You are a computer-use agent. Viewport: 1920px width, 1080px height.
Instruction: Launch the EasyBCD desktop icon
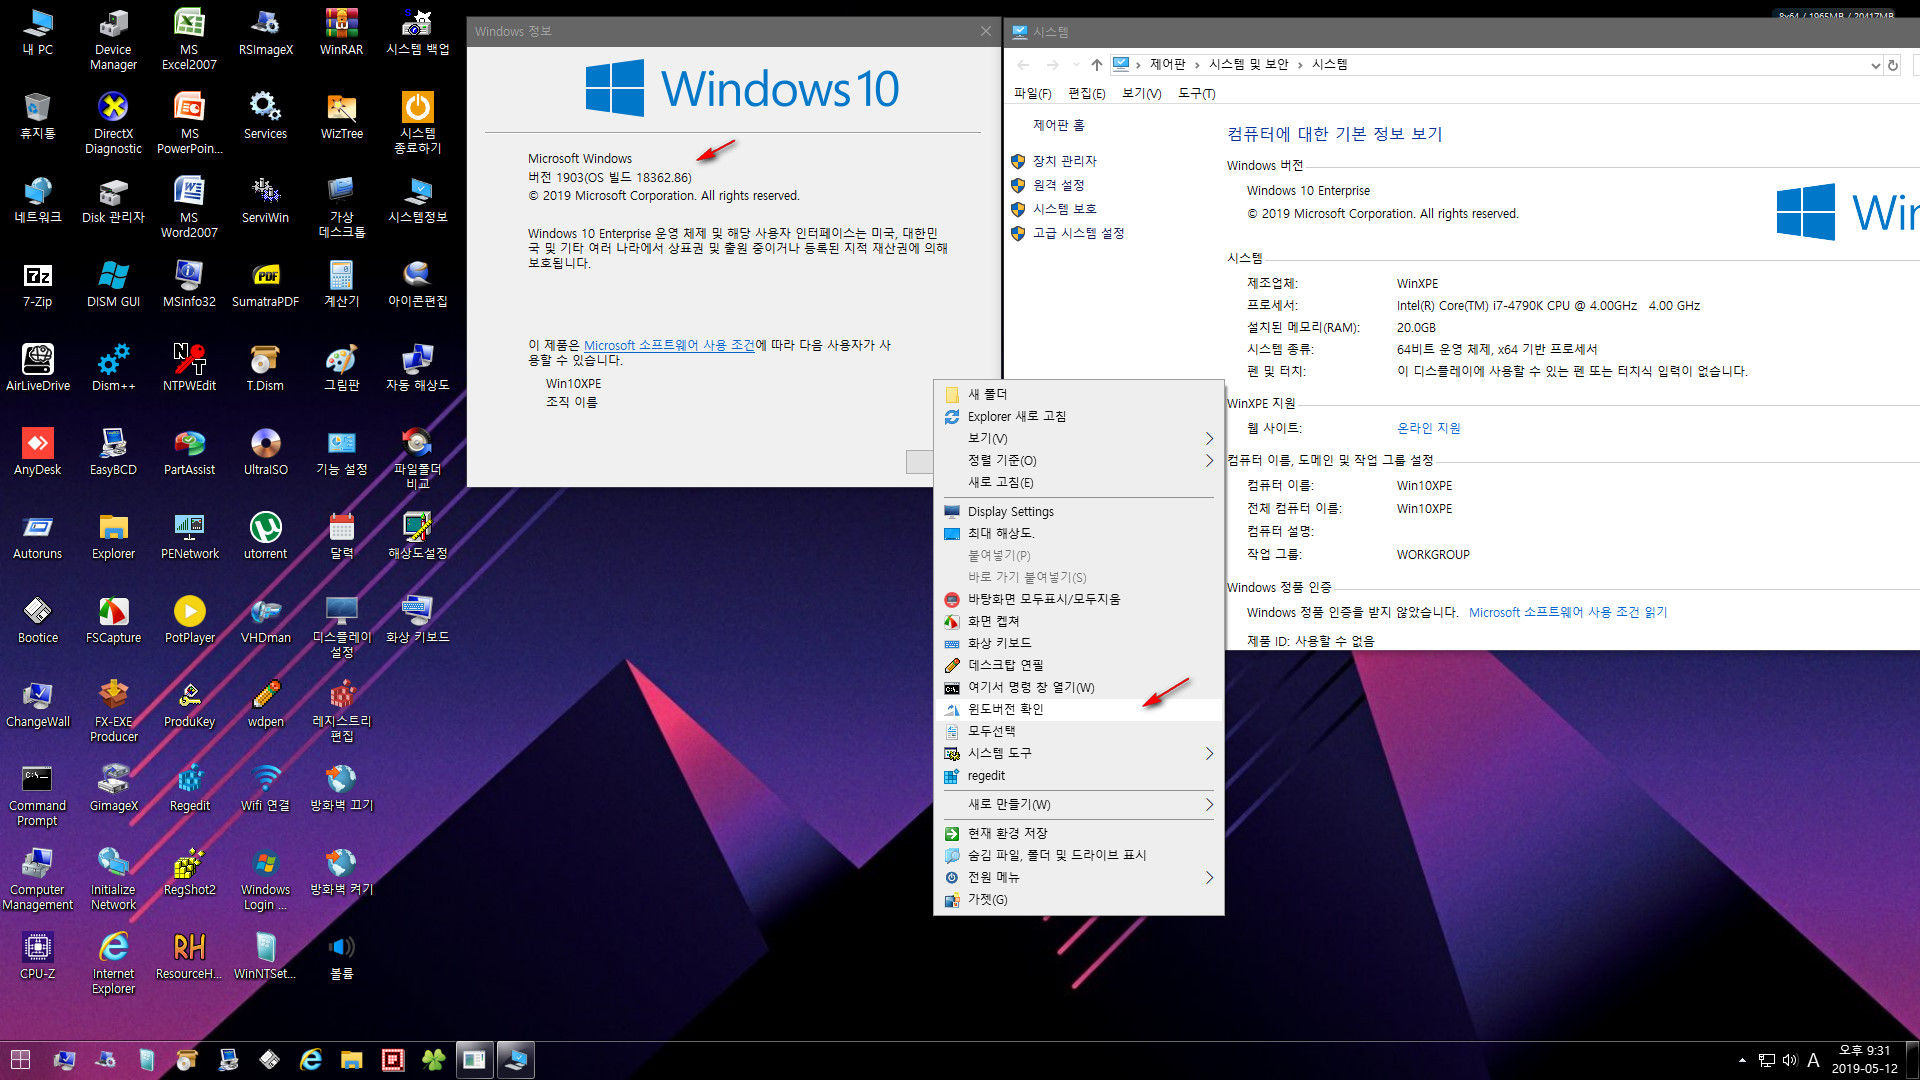click(113, 453)
